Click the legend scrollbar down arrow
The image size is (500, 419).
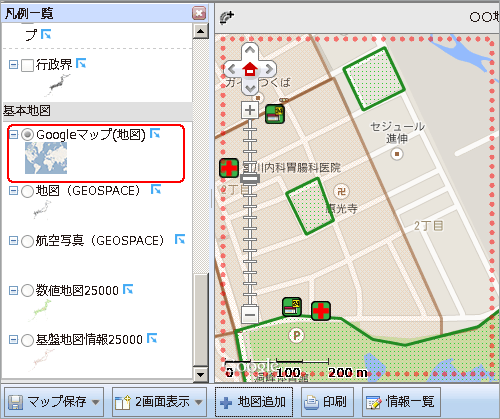tap(201, 374)
